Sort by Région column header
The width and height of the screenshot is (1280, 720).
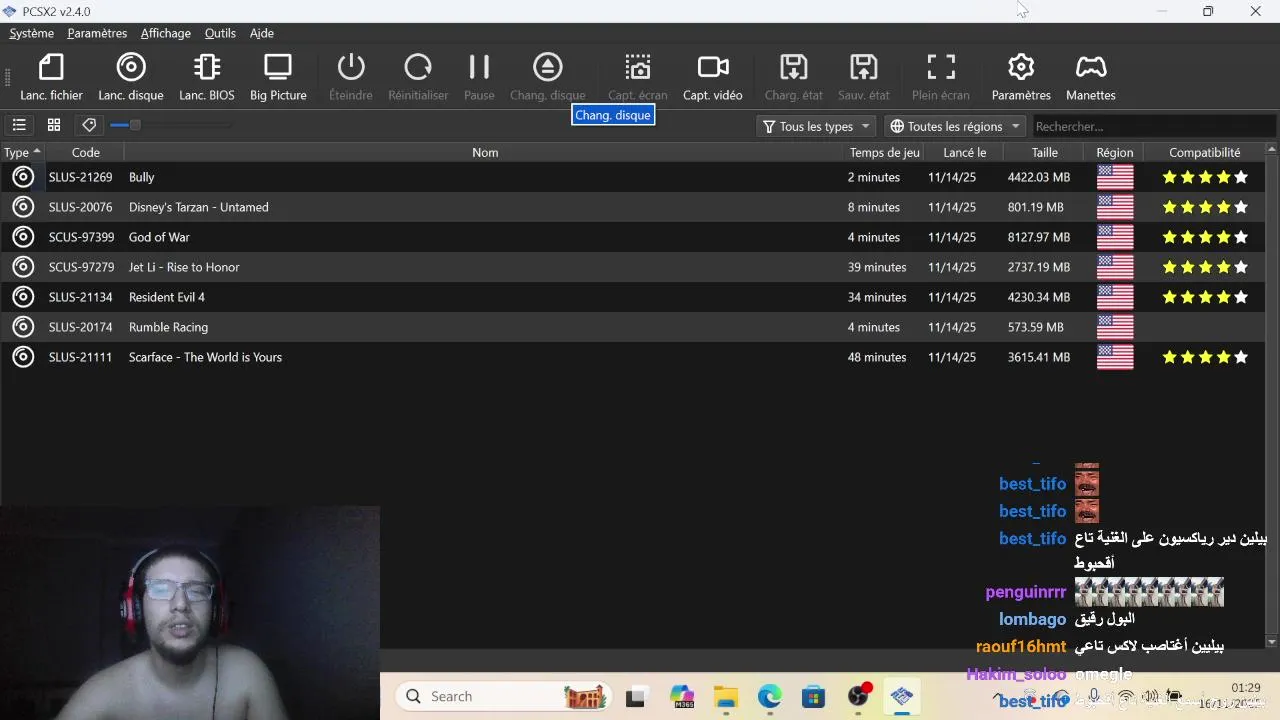click(1115, 152)
